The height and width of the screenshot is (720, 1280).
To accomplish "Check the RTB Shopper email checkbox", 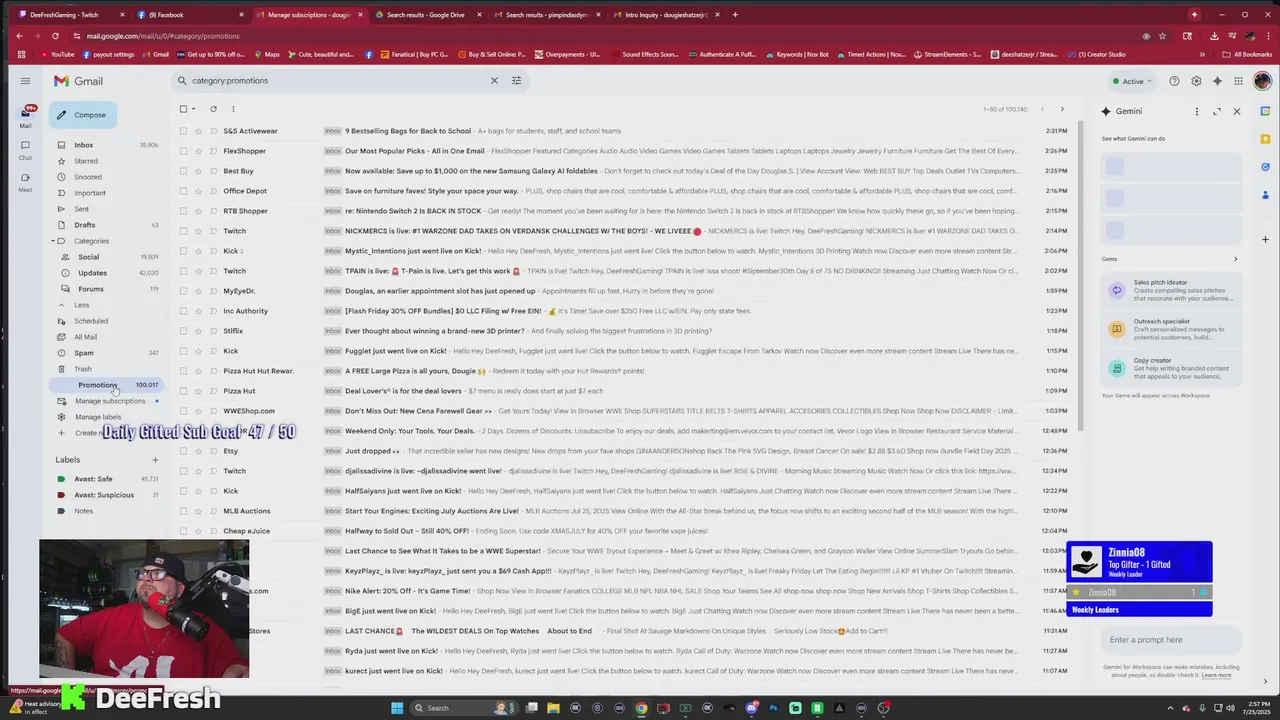I will pos(183,211).
